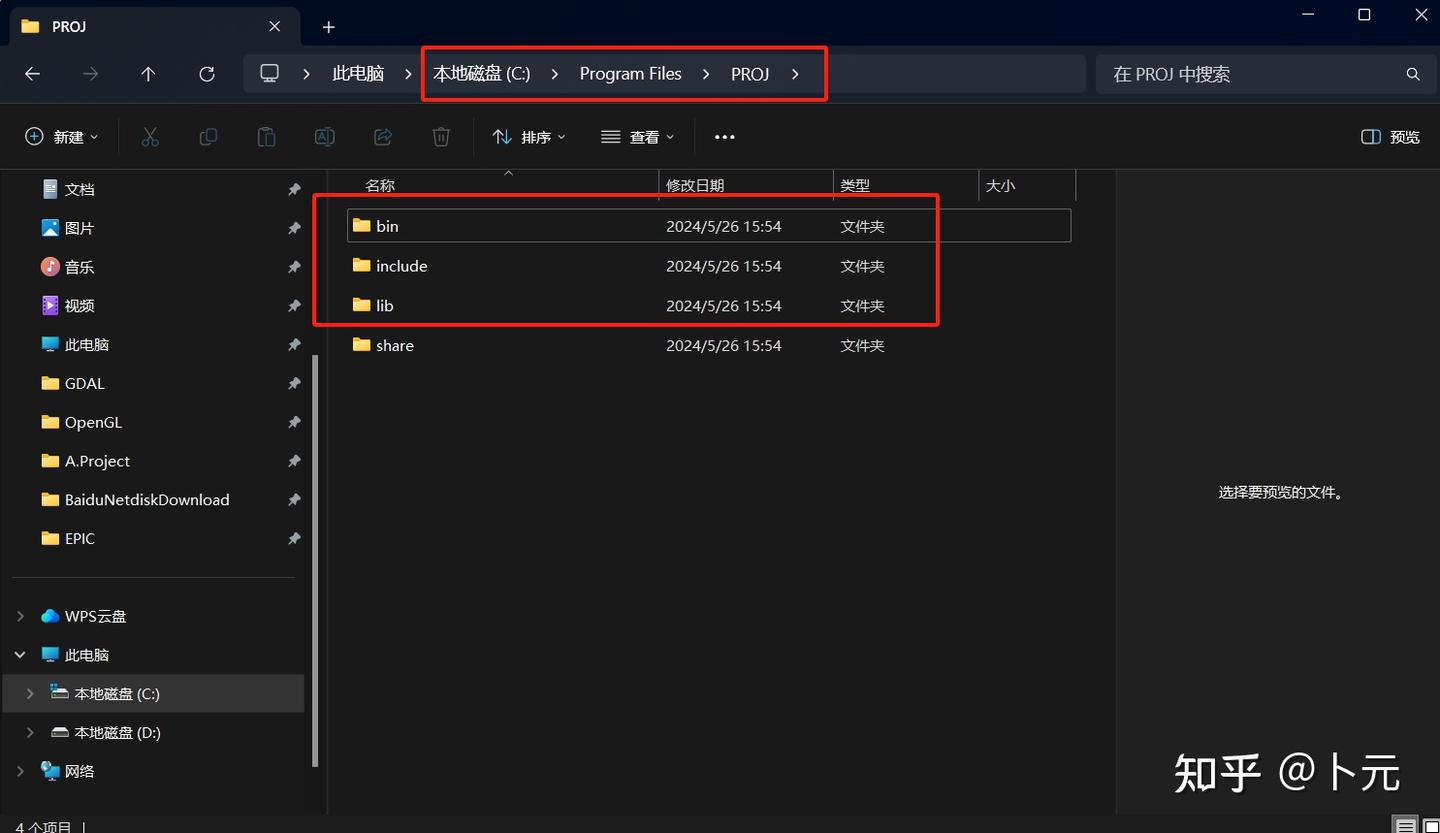Open the 新建 (New) dropdown
Viewport: 1440px width, 833px height.
62,137
